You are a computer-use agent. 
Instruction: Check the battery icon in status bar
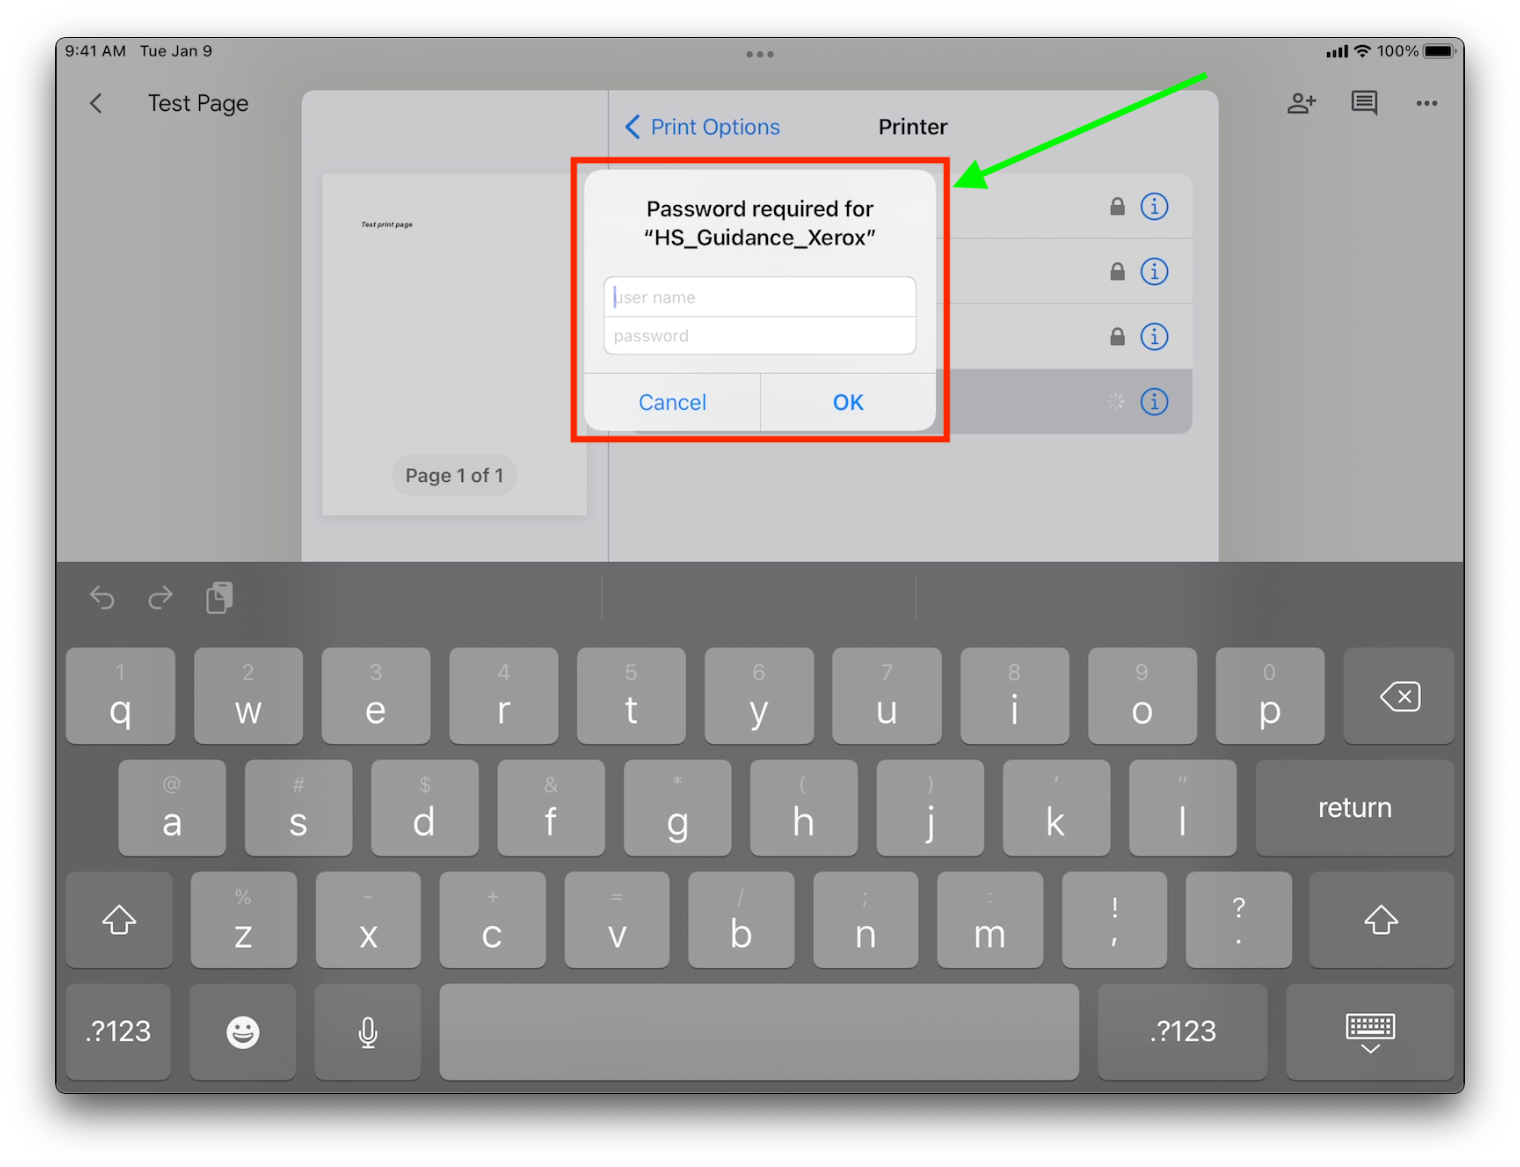[1440, 51]
